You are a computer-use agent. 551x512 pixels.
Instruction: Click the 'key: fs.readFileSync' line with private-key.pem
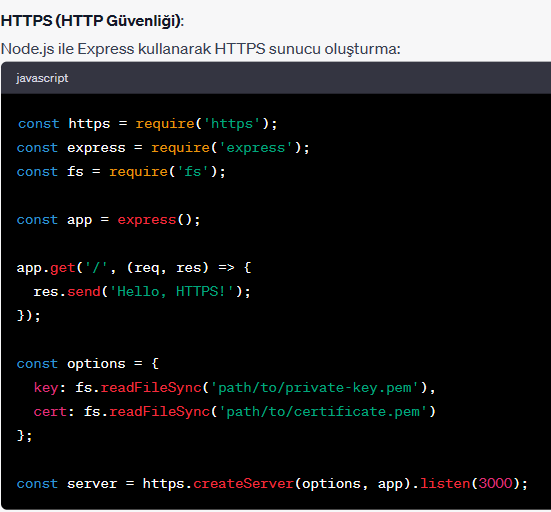click(x=235, y=388)
